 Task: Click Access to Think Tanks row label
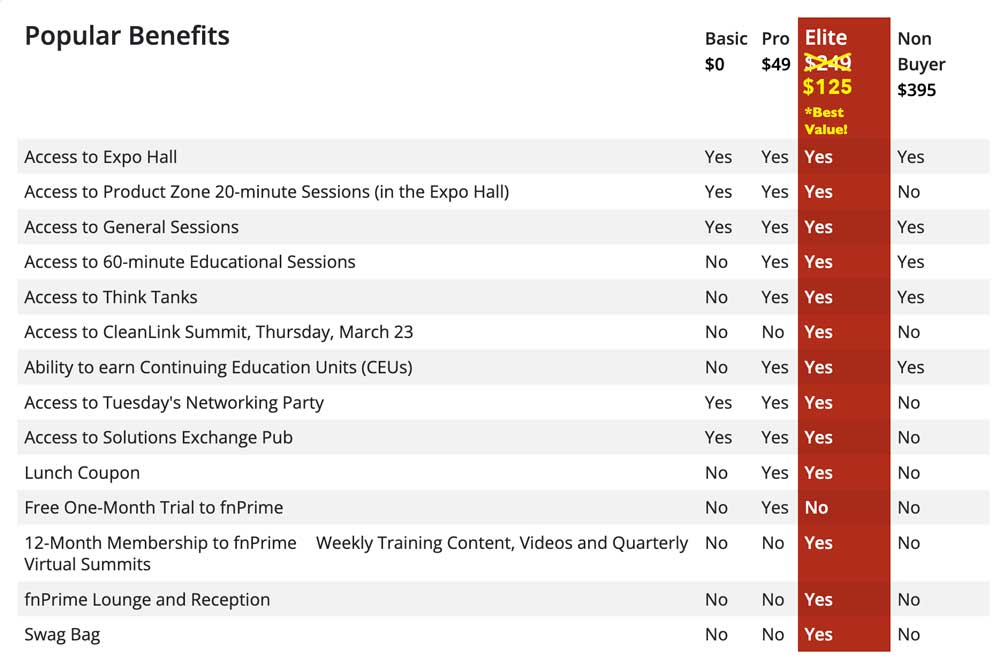[x=111, y=297]
